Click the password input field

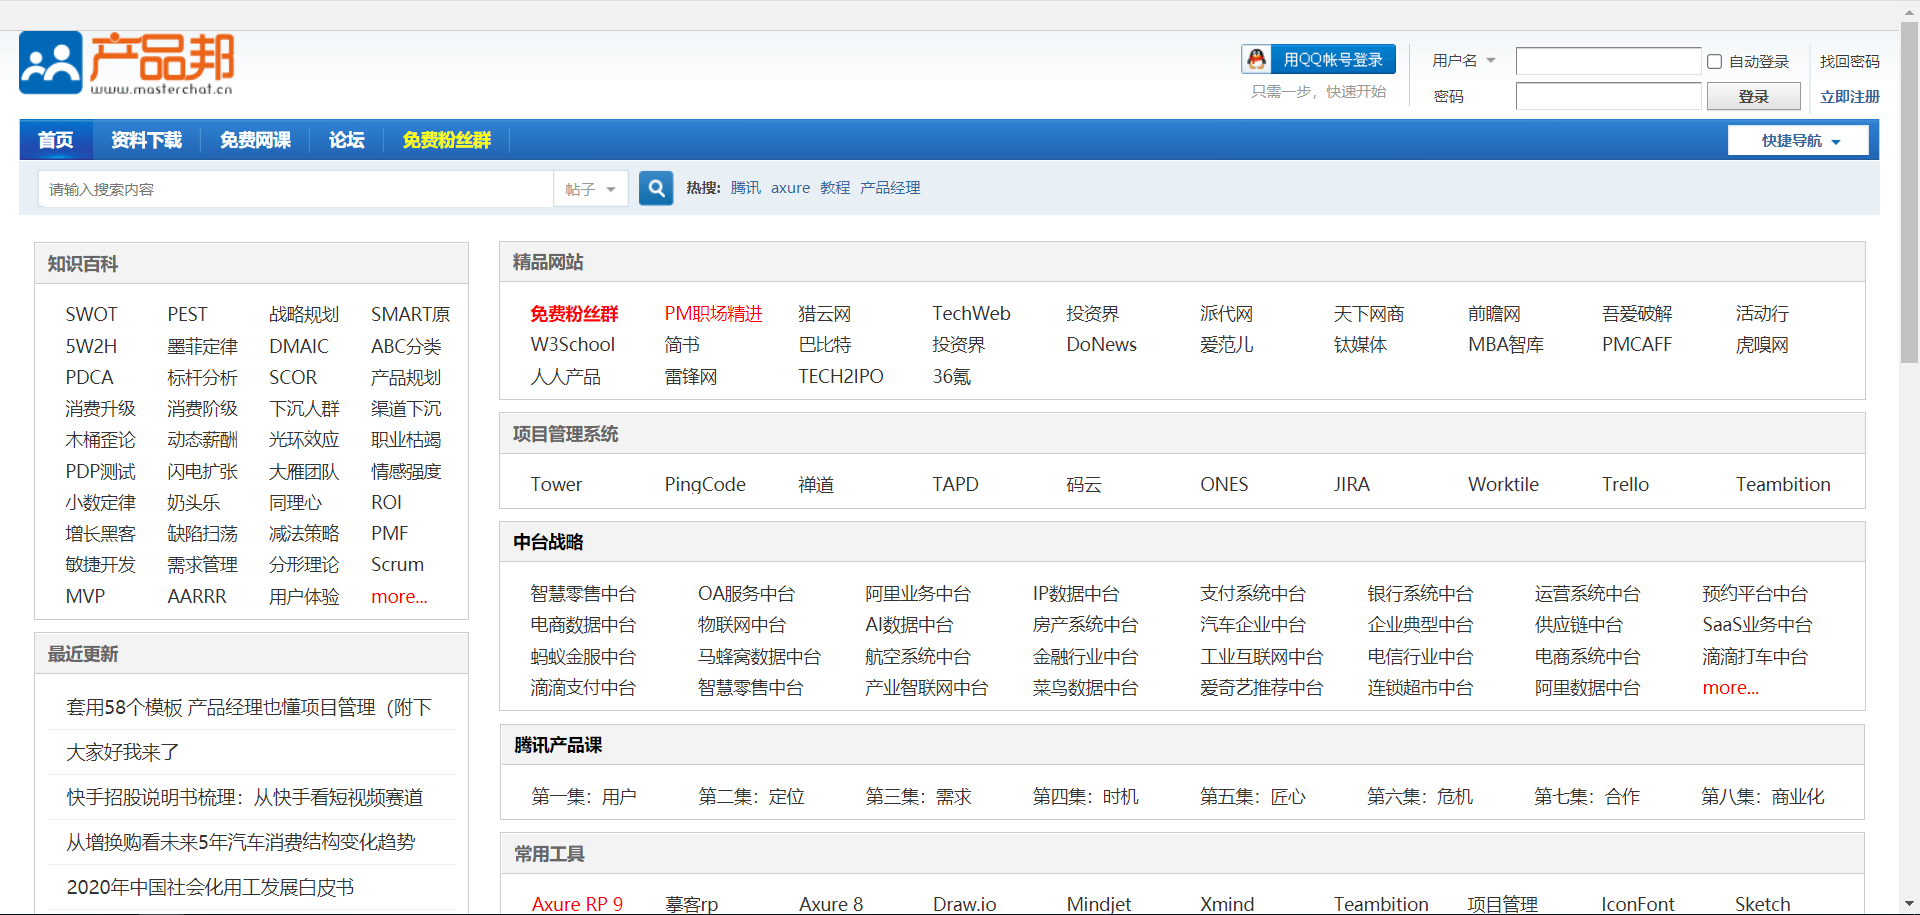1608,96
